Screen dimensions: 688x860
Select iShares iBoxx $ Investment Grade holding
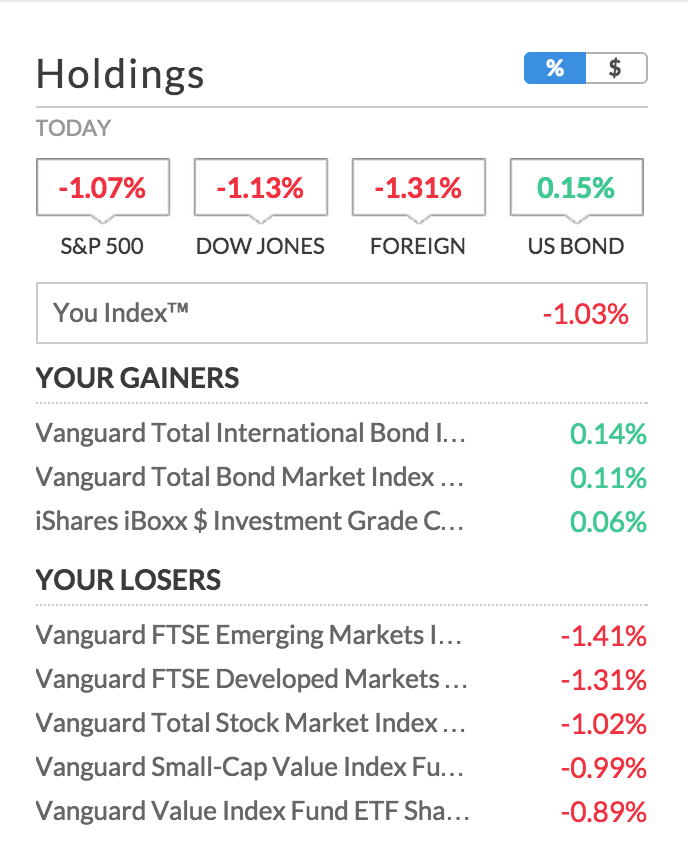pos(250,522)
